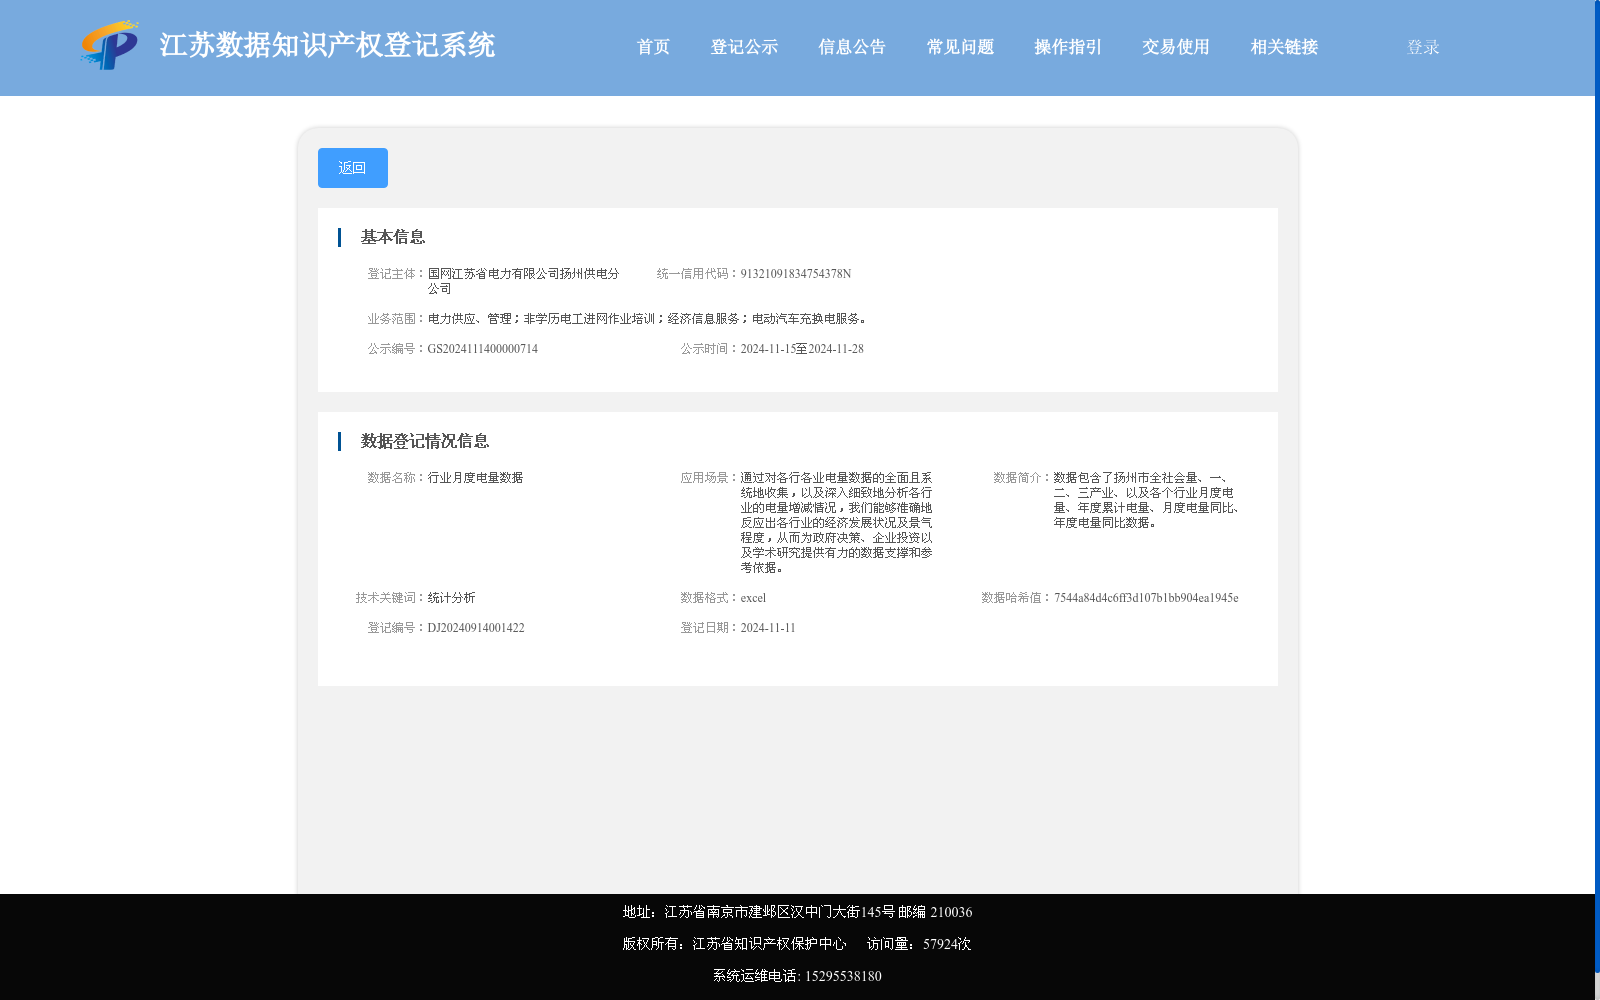Viewport: 1600px width, 1000px height.
Task: Select the 应用场景 description paragraph
Action: (837, 523)
